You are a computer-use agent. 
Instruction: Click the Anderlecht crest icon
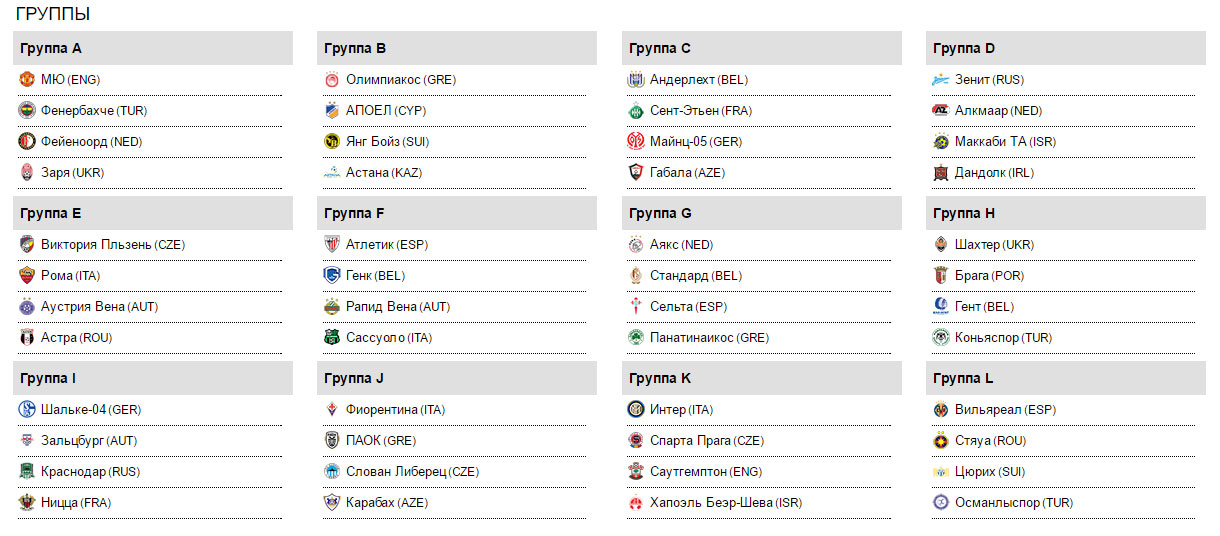point(635,80)
